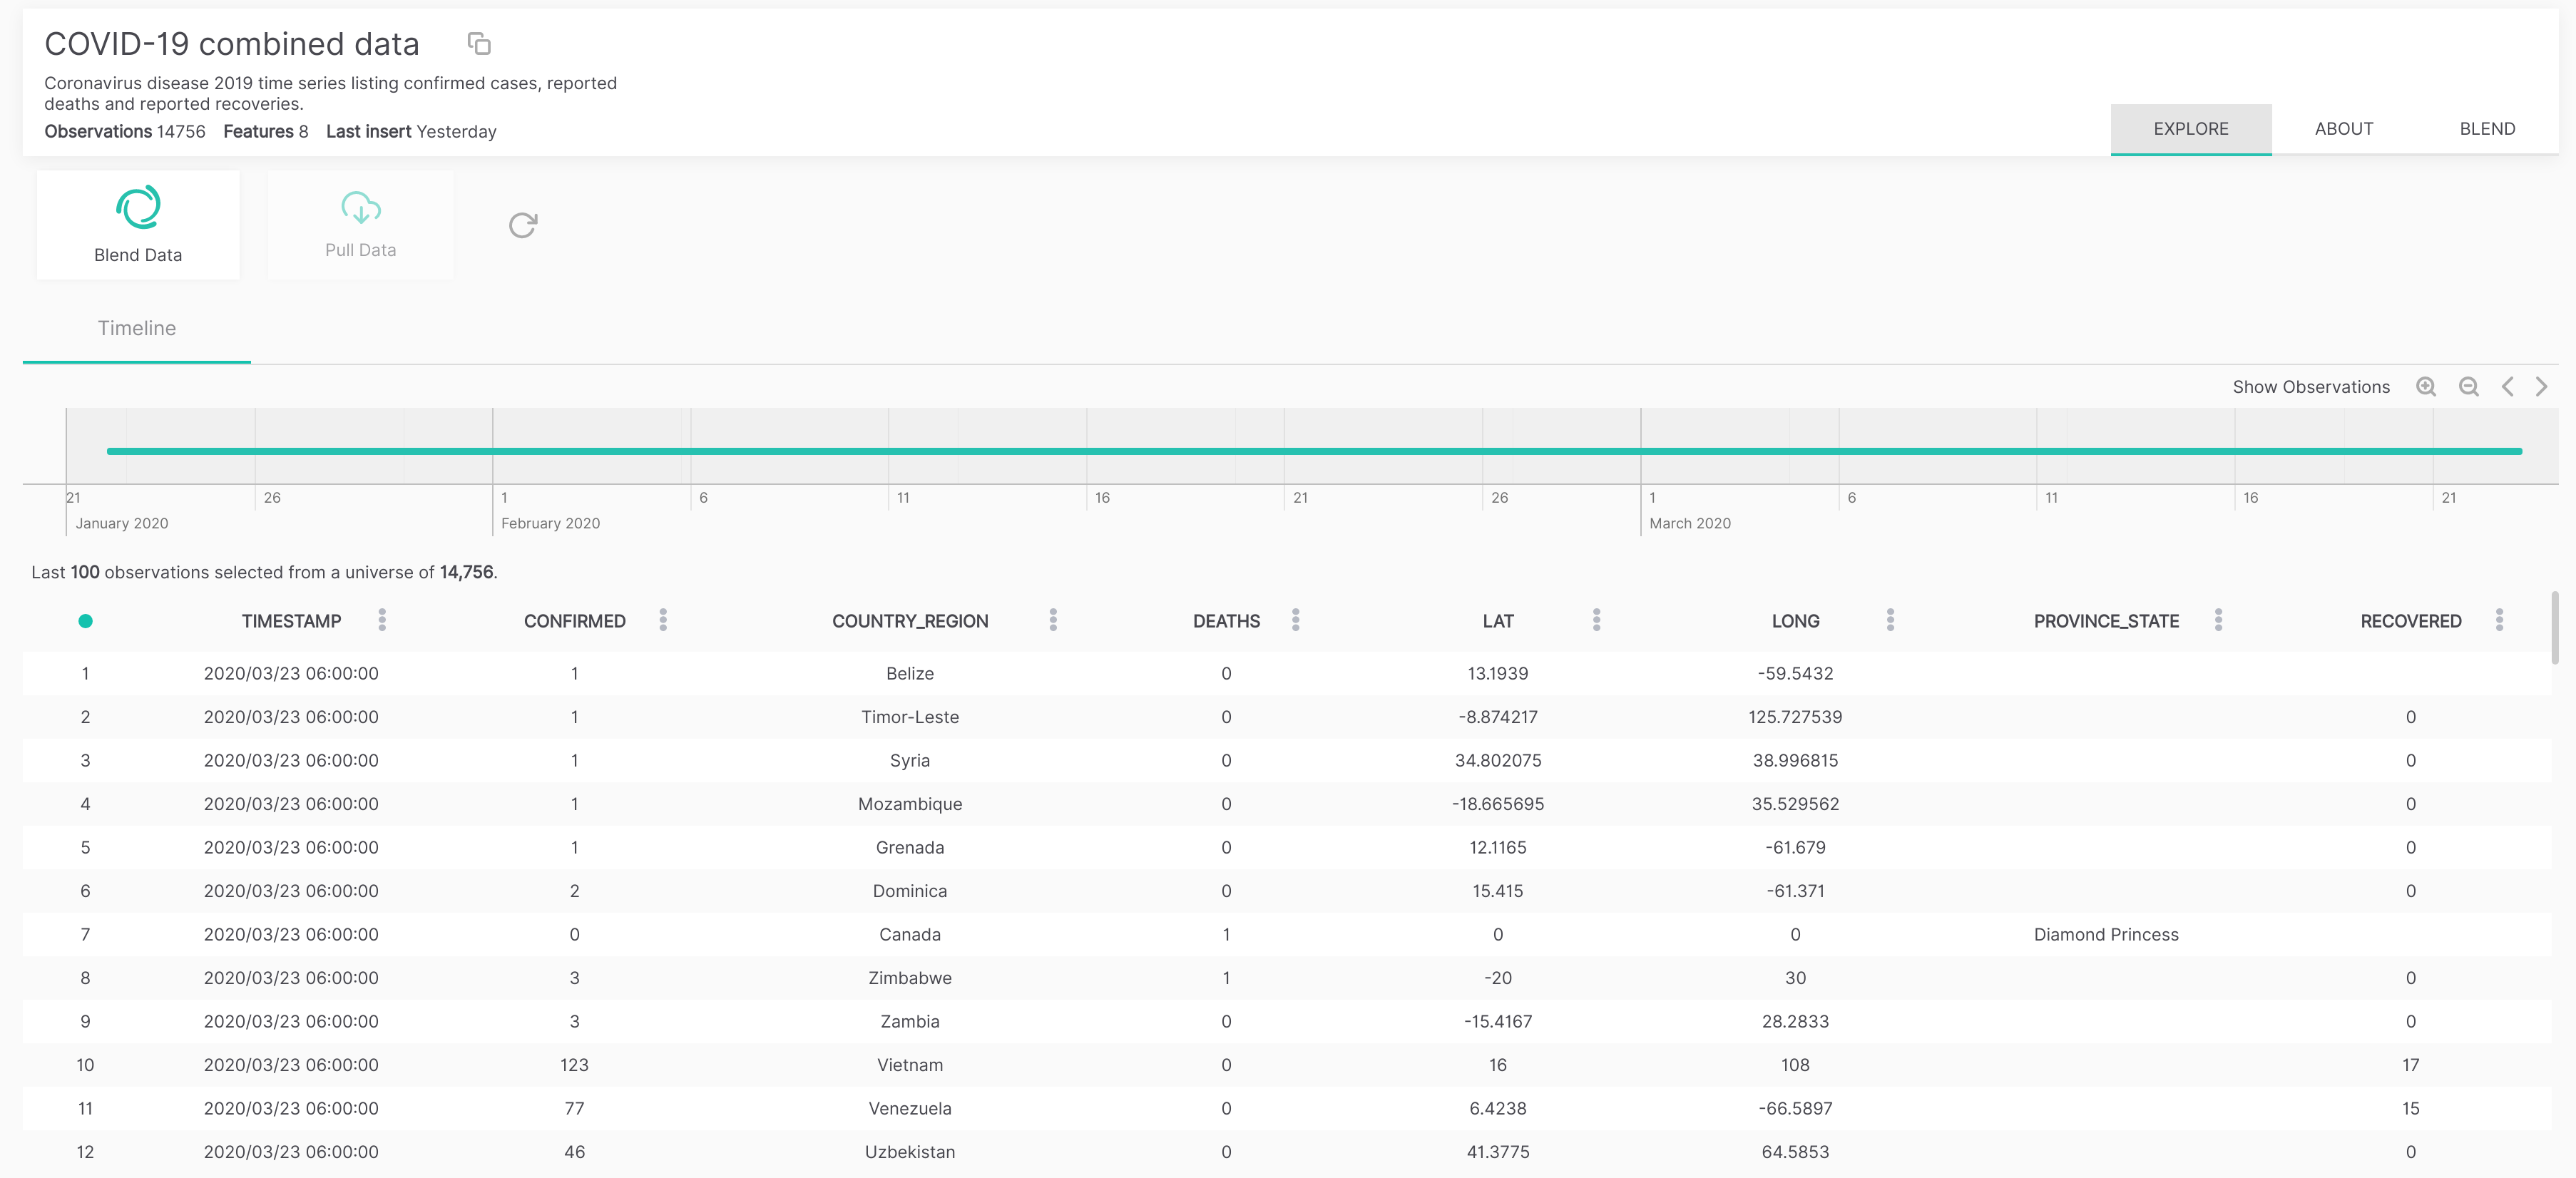Move timeline to next period
The width and height of the screenshot is (2576, 1178).
2541,387
